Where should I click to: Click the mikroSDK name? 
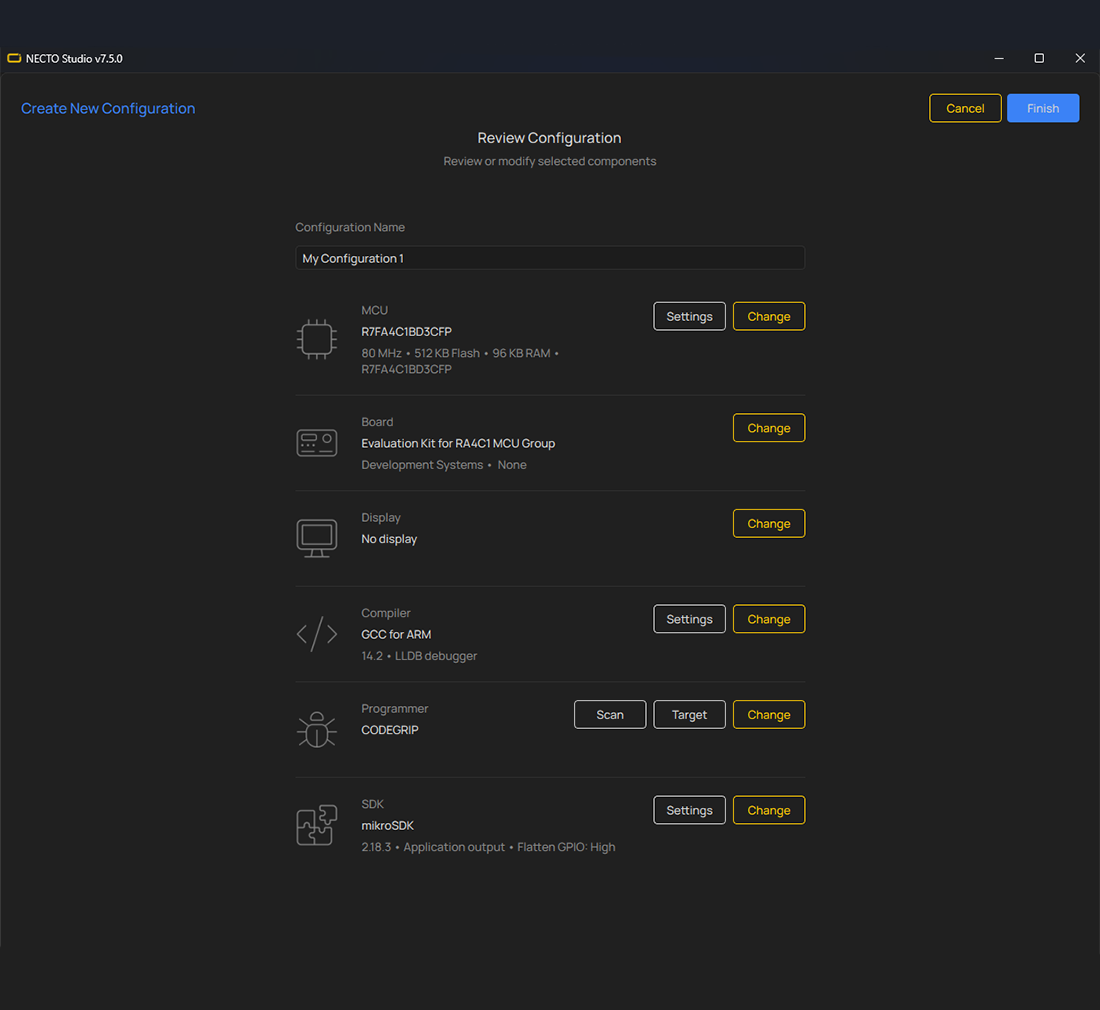tap(387, 826)
